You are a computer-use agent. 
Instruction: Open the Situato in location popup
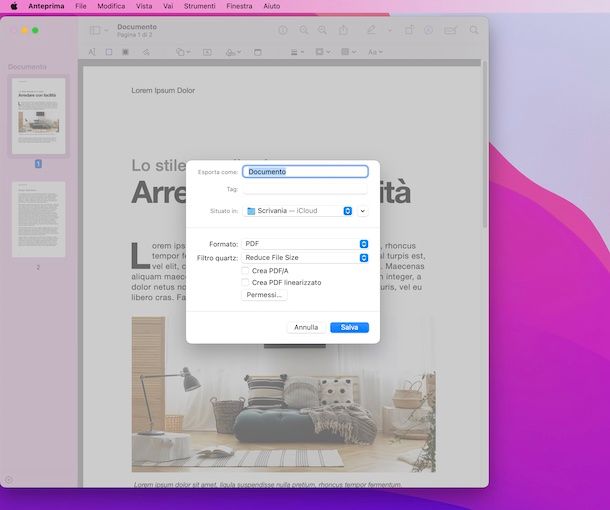pyautogui.click(x=298, y=211)
